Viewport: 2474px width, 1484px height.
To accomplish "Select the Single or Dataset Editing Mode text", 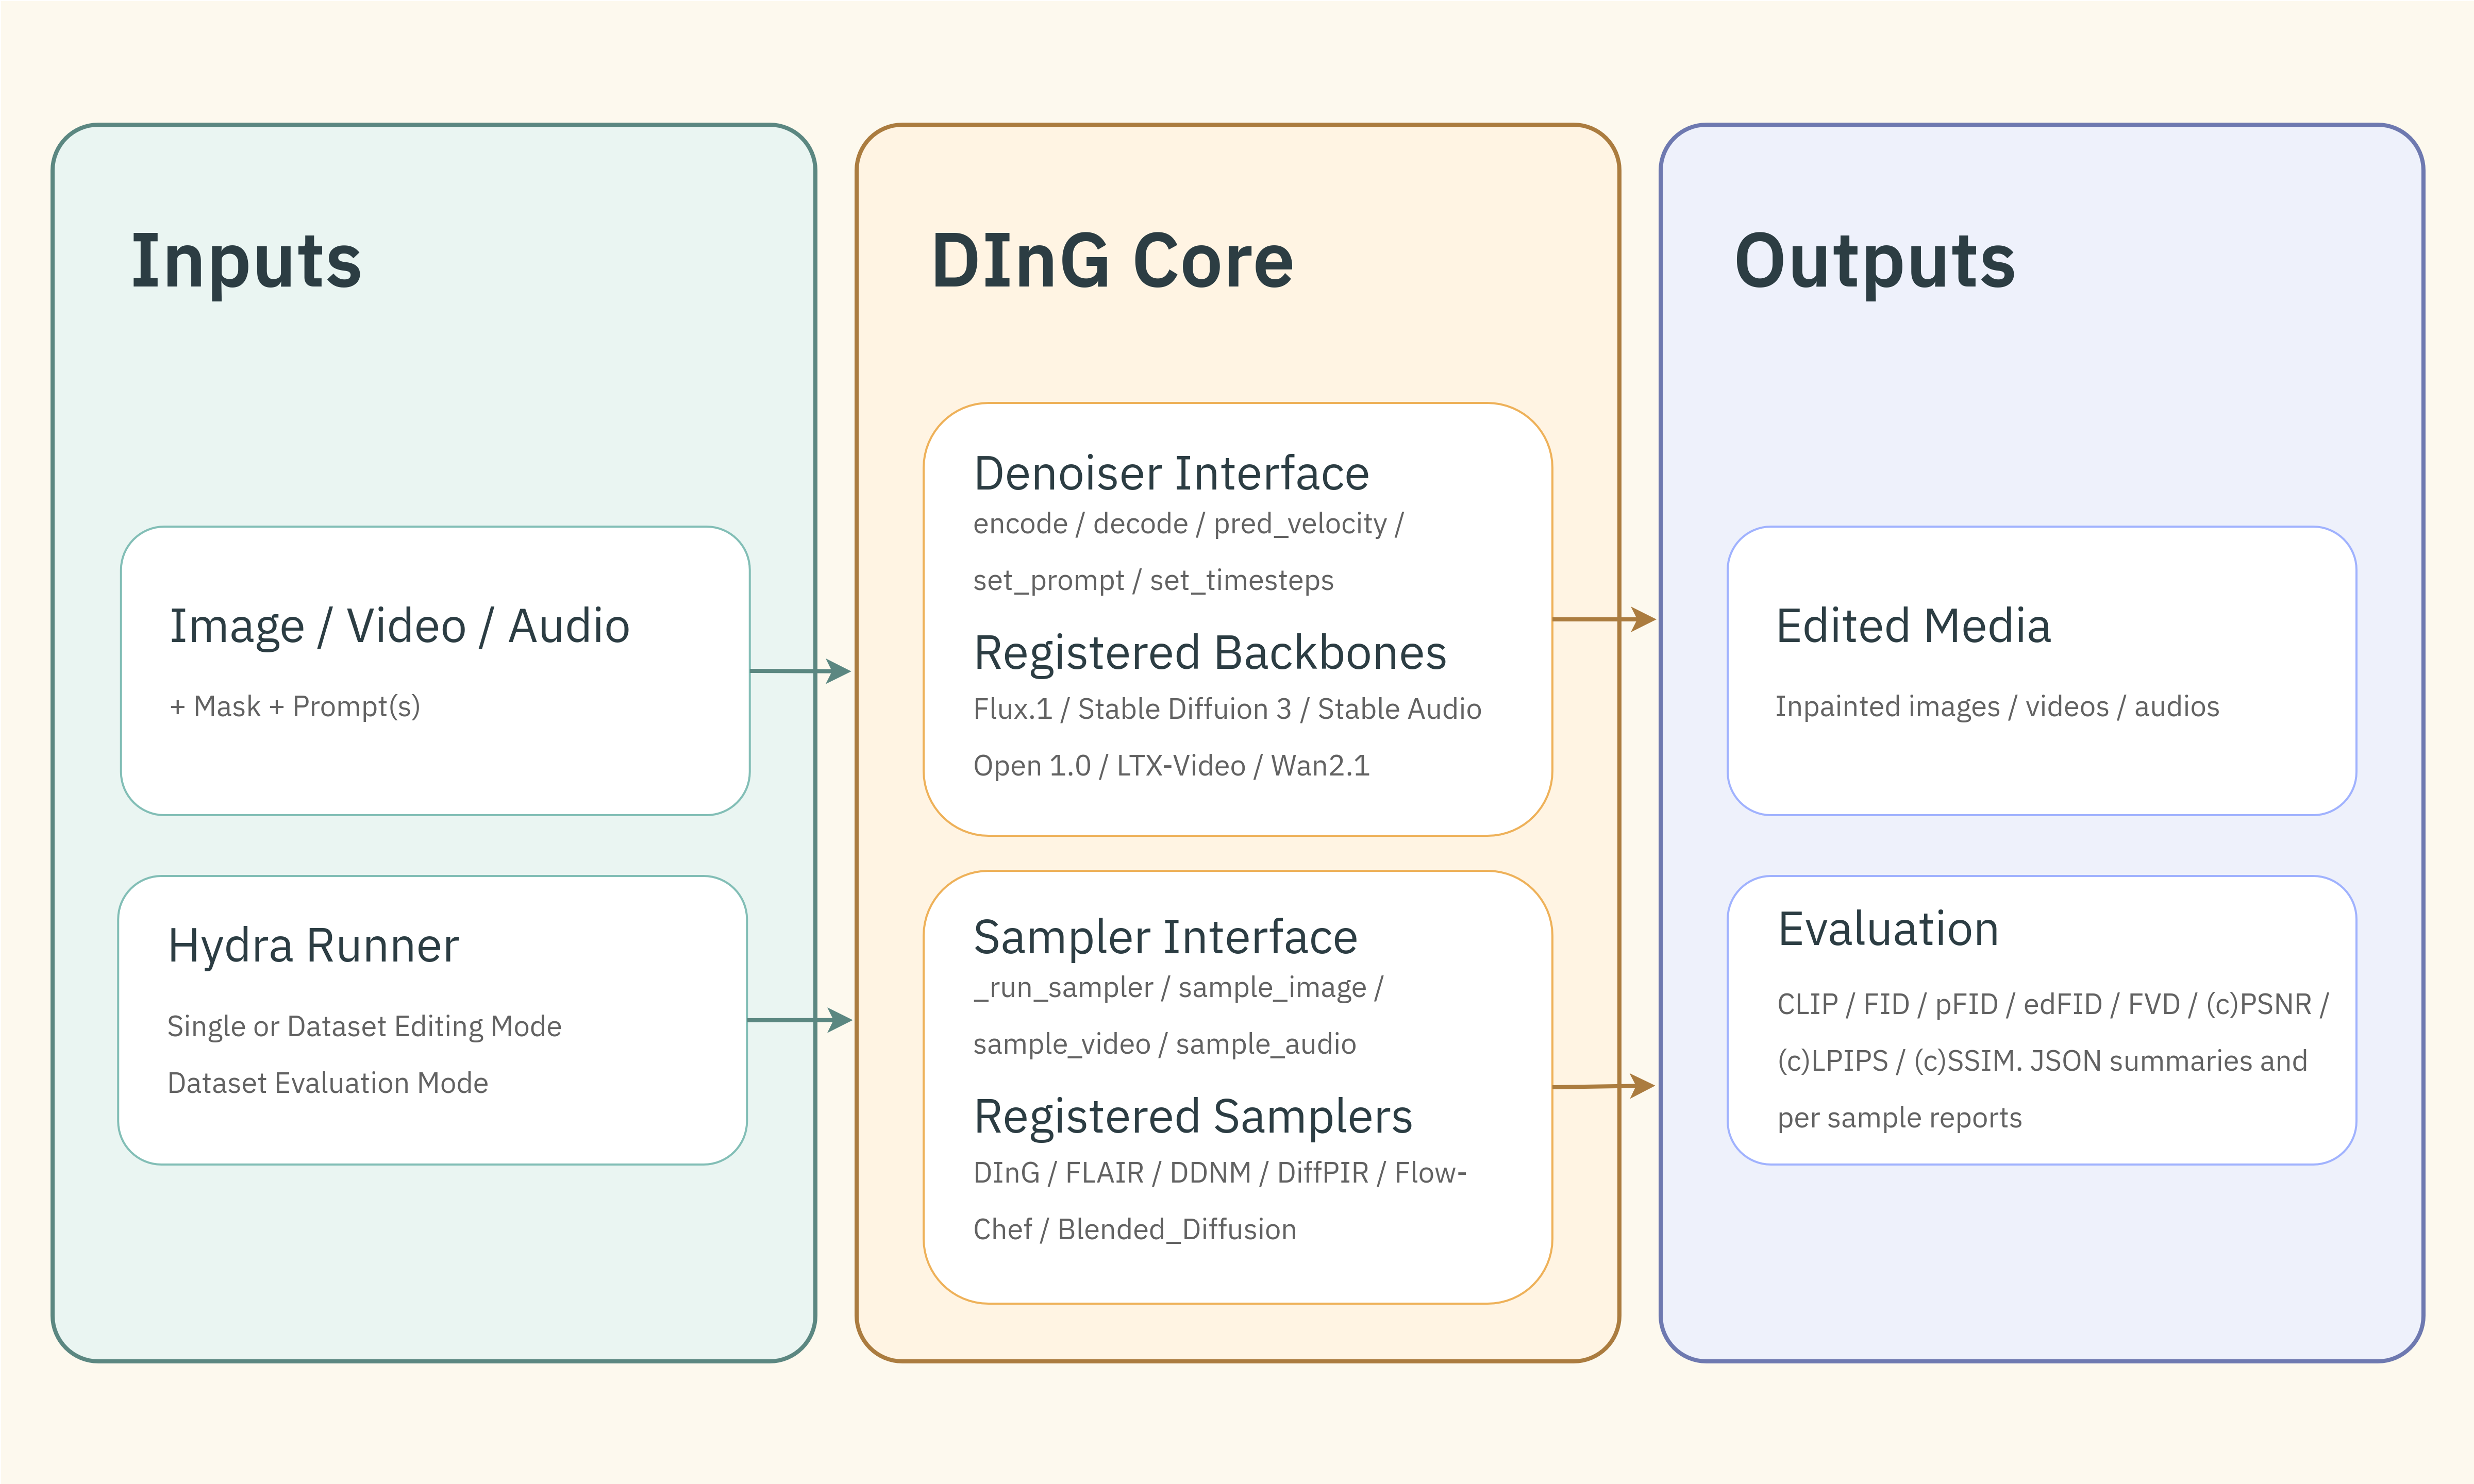I will coord(364,1025).
